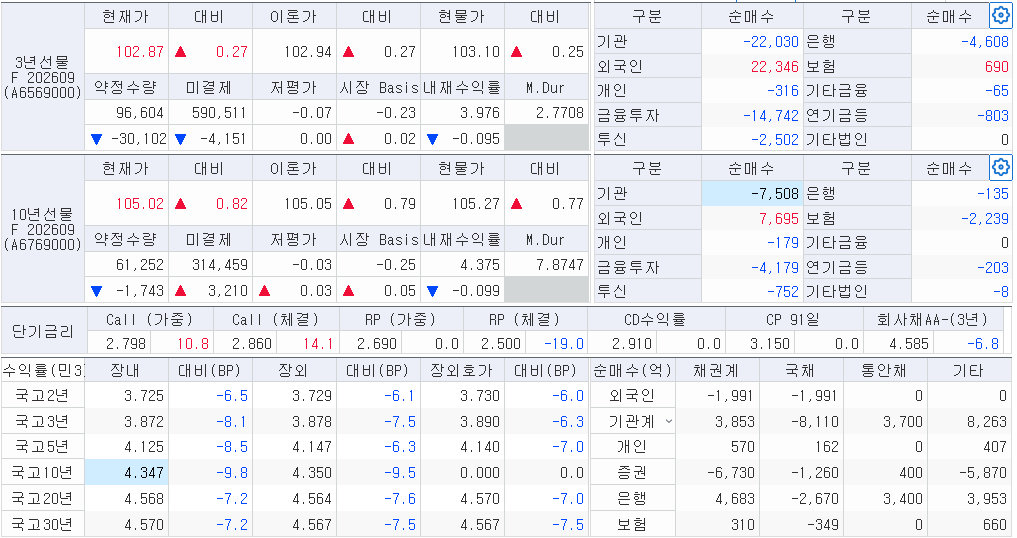
Task: Open settings gear in 10년선물 investor panel
Action: [1000, 167]
